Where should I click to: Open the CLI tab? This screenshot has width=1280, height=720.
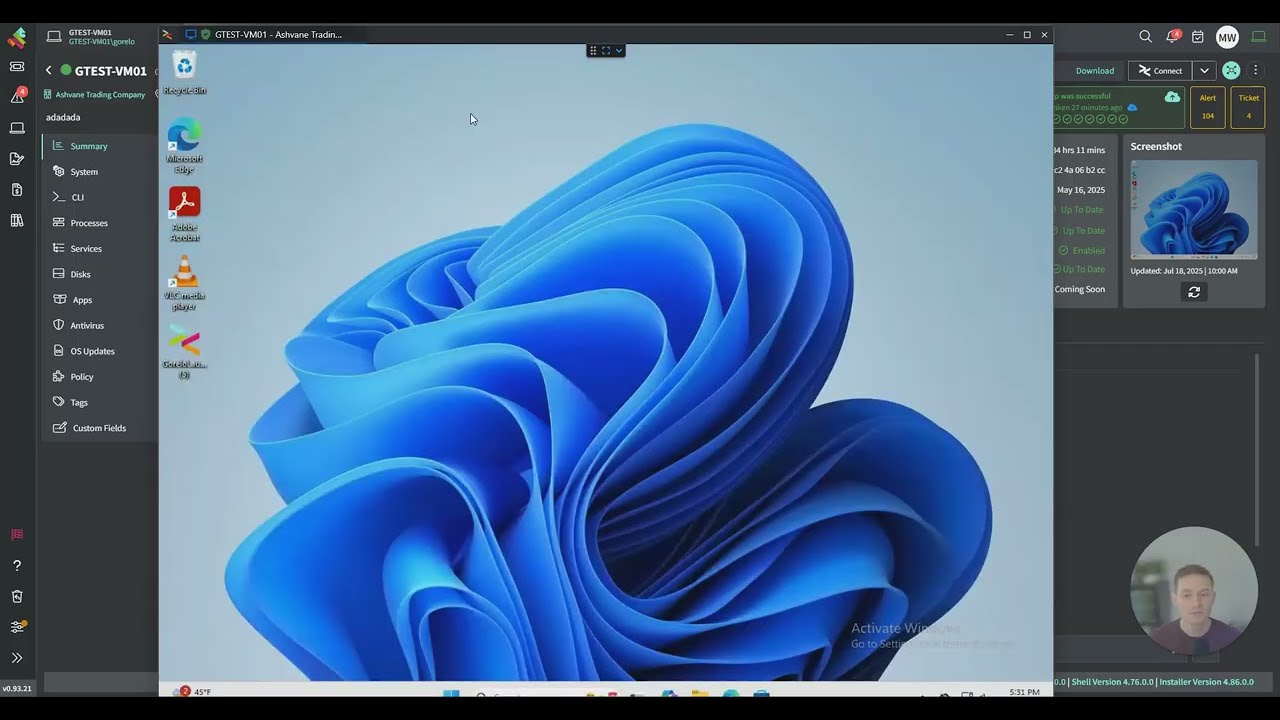99,197
